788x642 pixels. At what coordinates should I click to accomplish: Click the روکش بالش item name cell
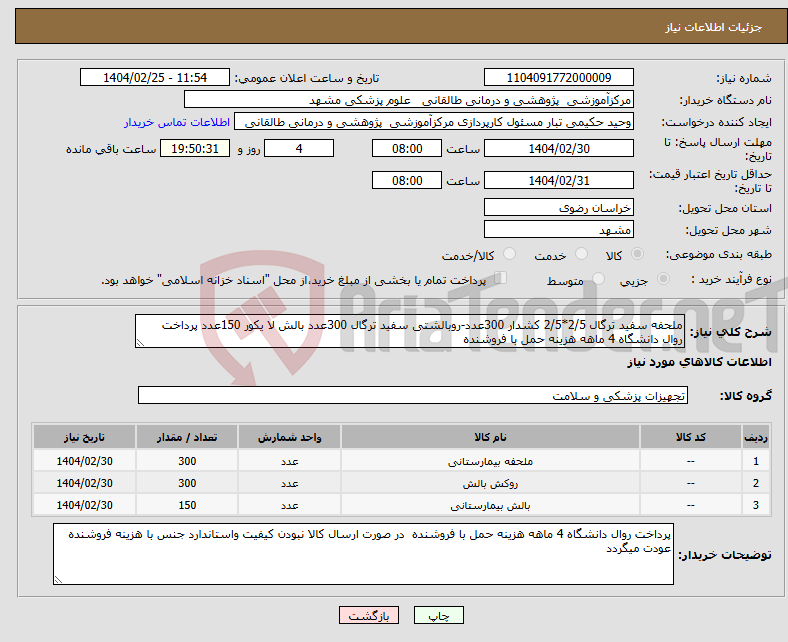click(x=490, y=483)
